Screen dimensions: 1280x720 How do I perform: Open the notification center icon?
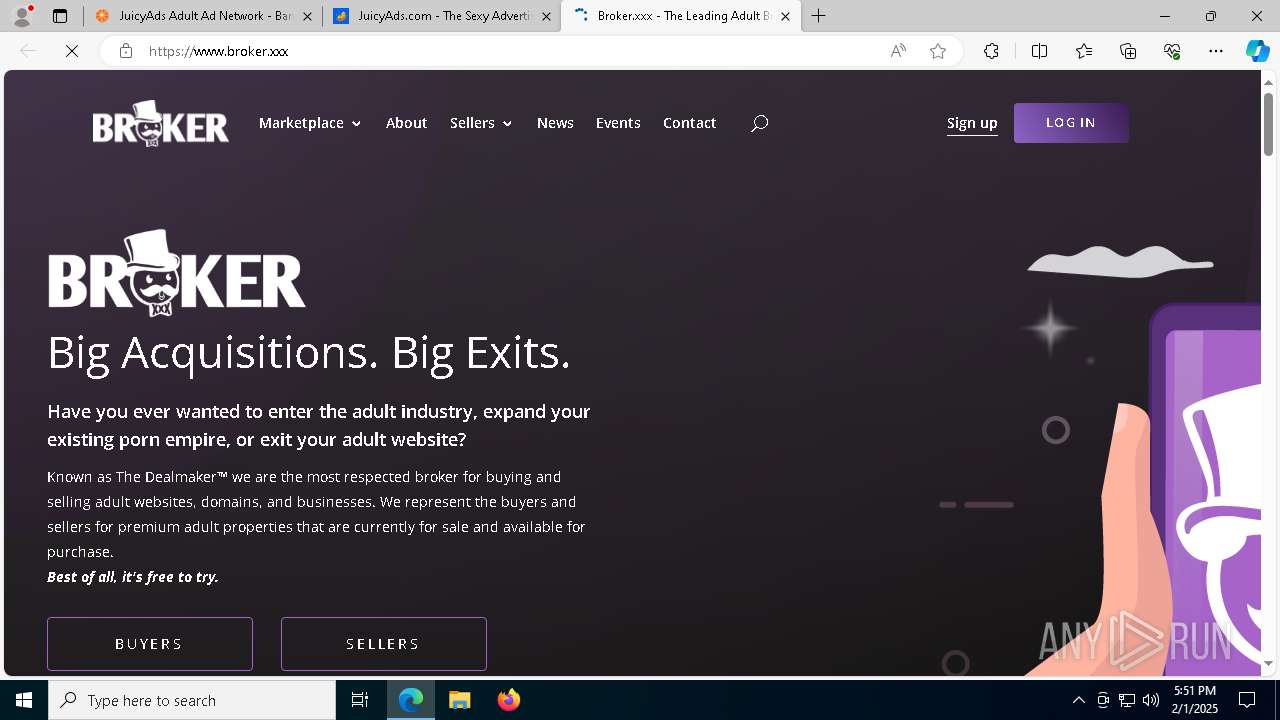pos(1247,700)
